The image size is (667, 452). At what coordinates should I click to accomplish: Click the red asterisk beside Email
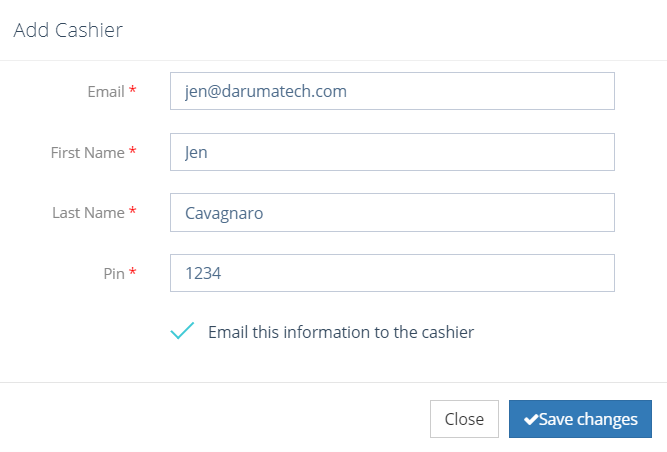pos(133,90)
